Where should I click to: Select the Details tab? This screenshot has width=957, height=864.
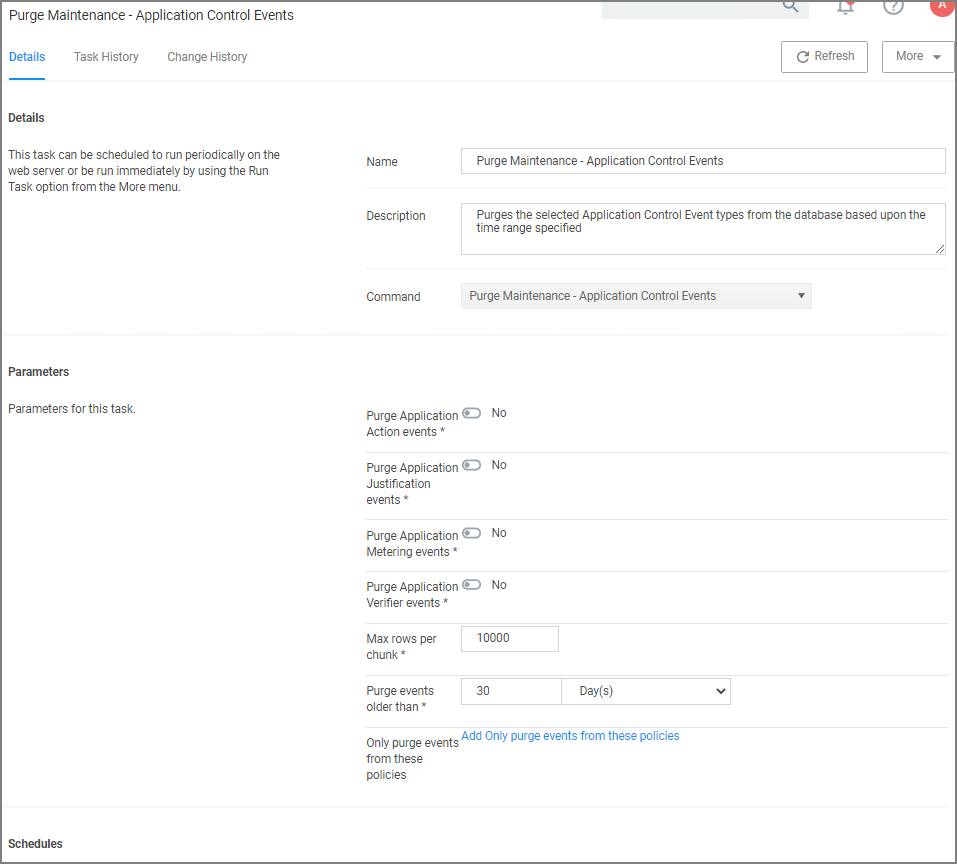click(27, 57)
